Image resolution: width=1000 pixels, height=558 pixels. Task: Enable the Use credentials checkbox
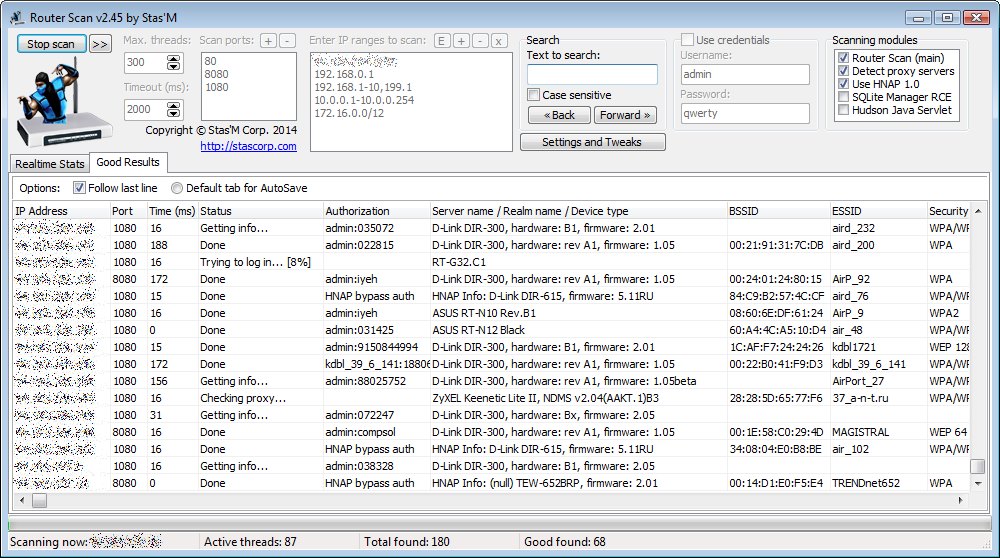[x=688, y=40]
